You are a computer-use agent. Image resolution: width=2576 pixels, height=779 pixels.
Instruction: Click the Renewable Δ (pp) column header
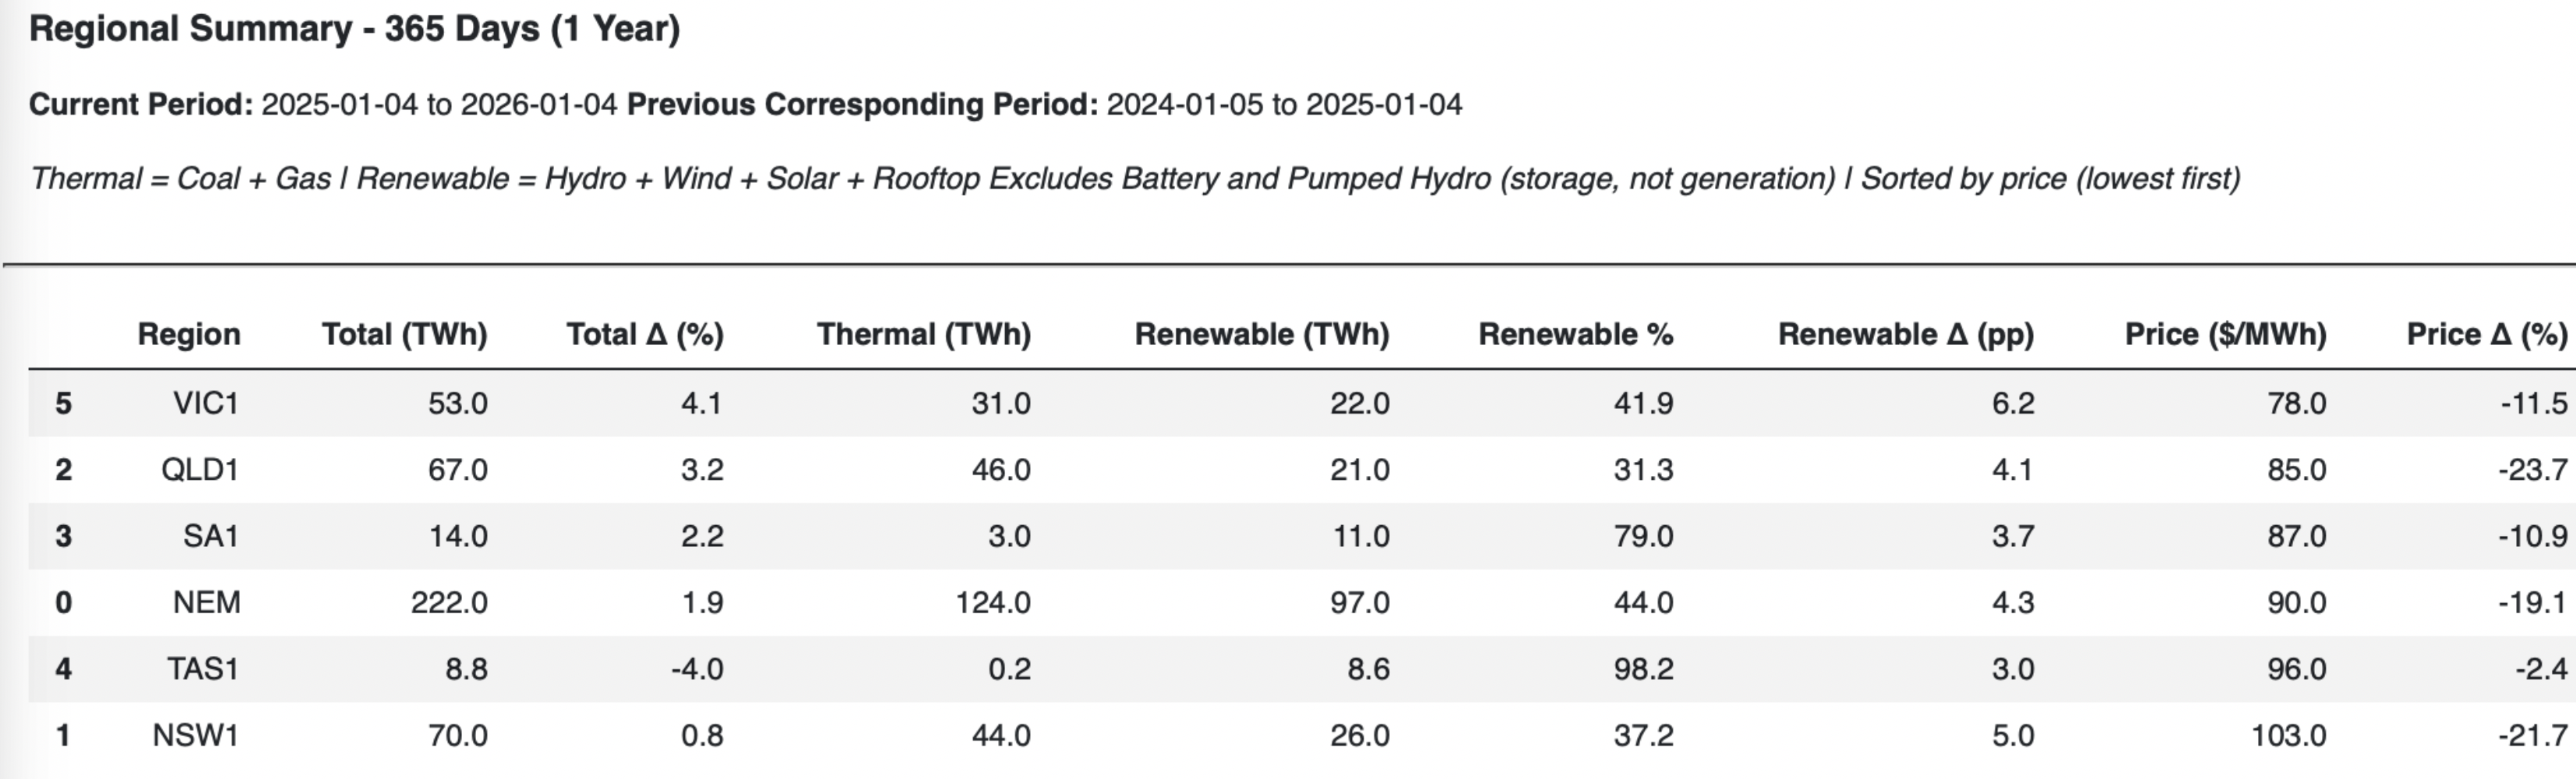pos(1905,334)
